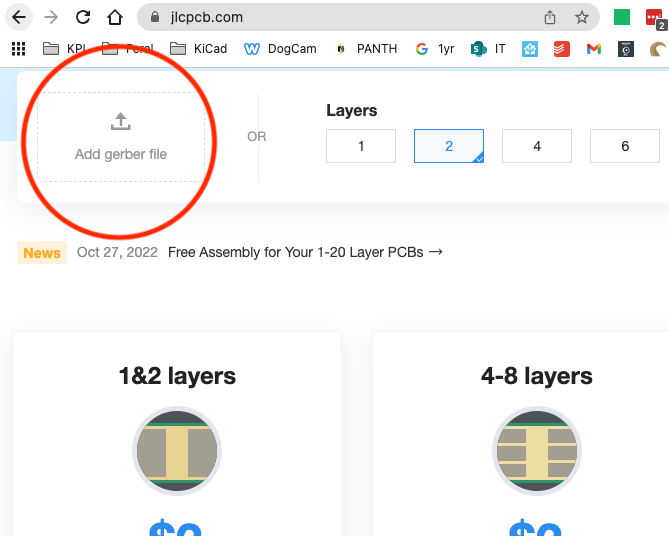Click the 1&2 layers PCB illustration
Screen dimensions: 669x536
[177, 451]
